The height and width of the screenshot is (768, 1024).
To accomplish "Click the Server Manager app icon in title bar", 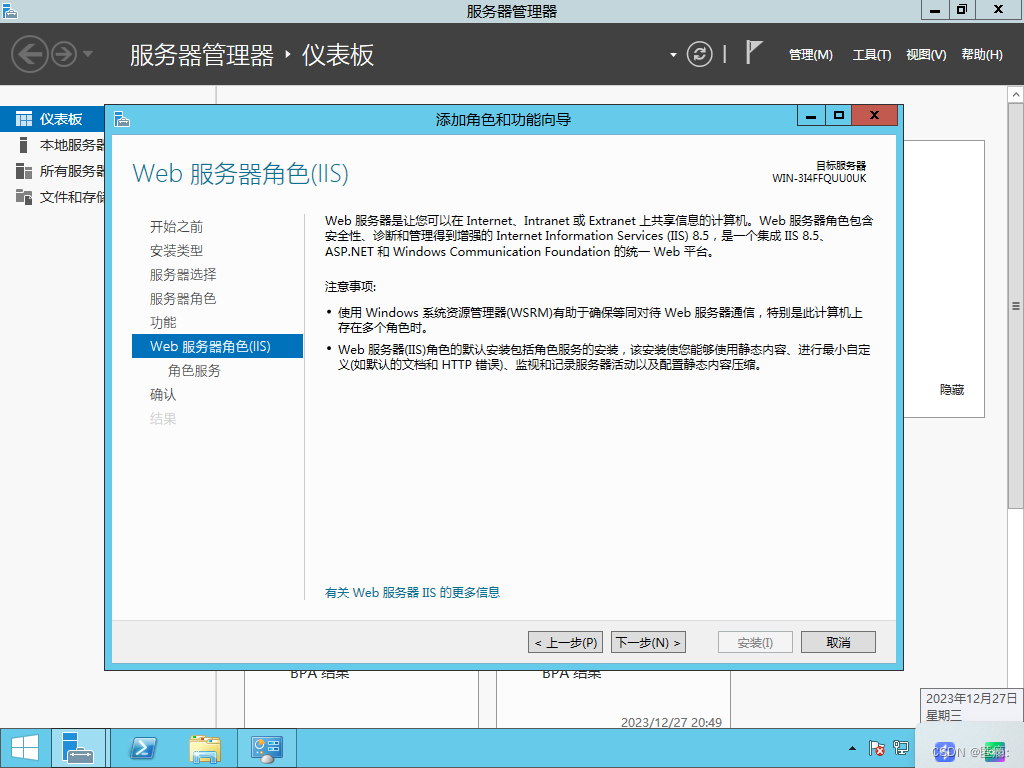I will tap(10, 10).
